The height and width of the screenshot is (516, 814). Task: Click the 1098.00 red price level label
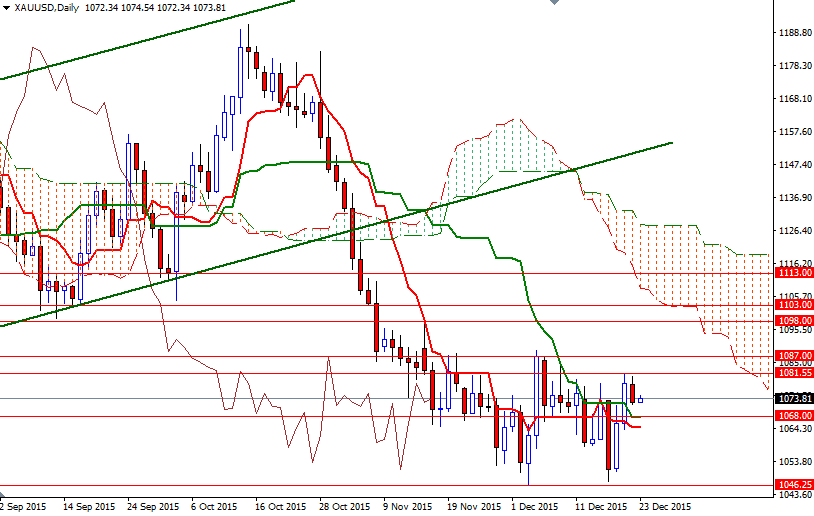point(793,321)
